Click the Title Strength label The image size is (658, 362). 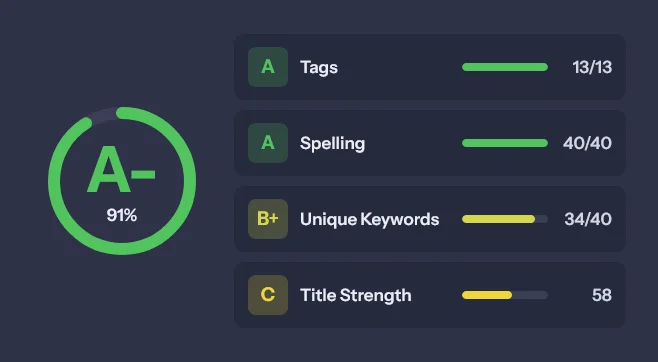click(355, 295)
